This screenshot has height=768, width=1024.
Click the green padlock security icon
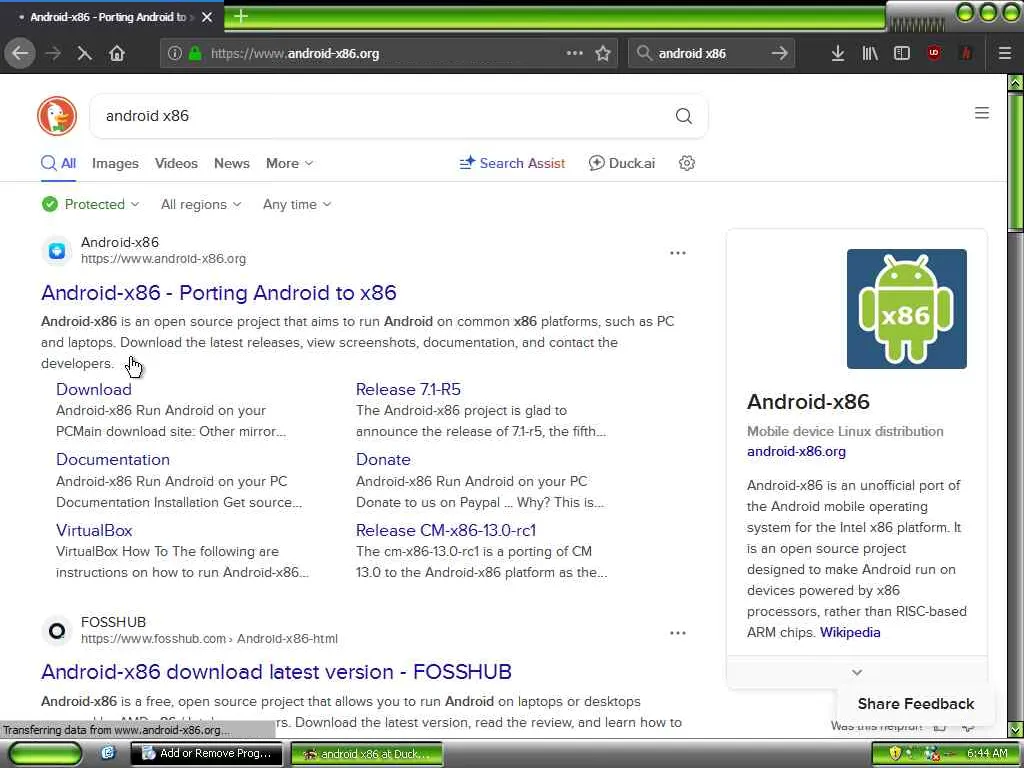tap(195, 54)
